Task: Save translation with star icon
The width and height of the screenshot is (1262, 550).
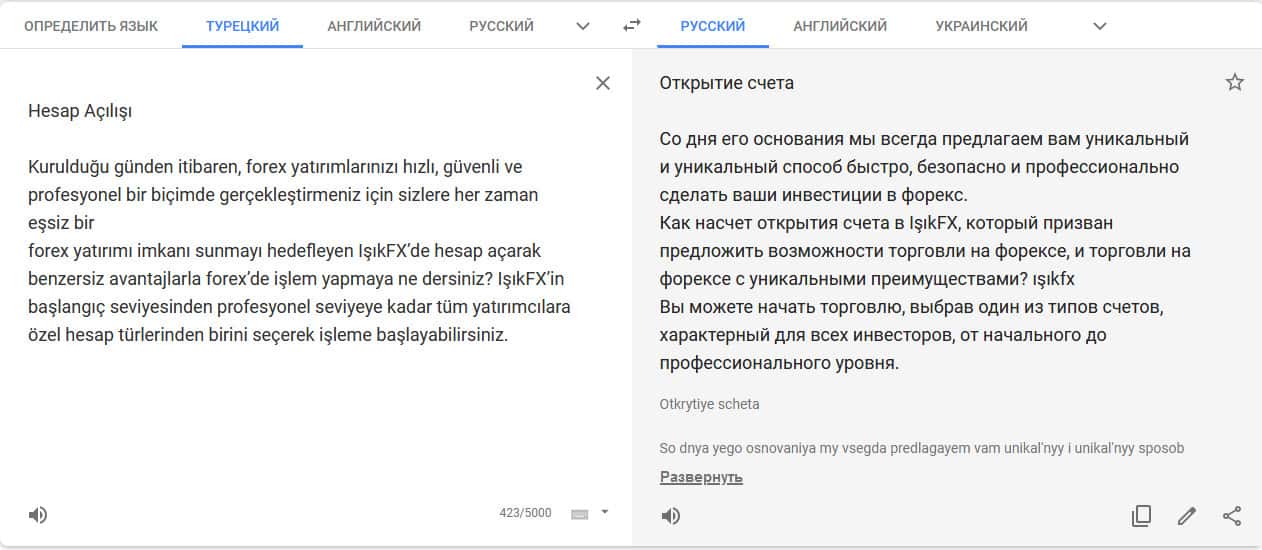Action: pyautogui.click(x=1235, y=83)
